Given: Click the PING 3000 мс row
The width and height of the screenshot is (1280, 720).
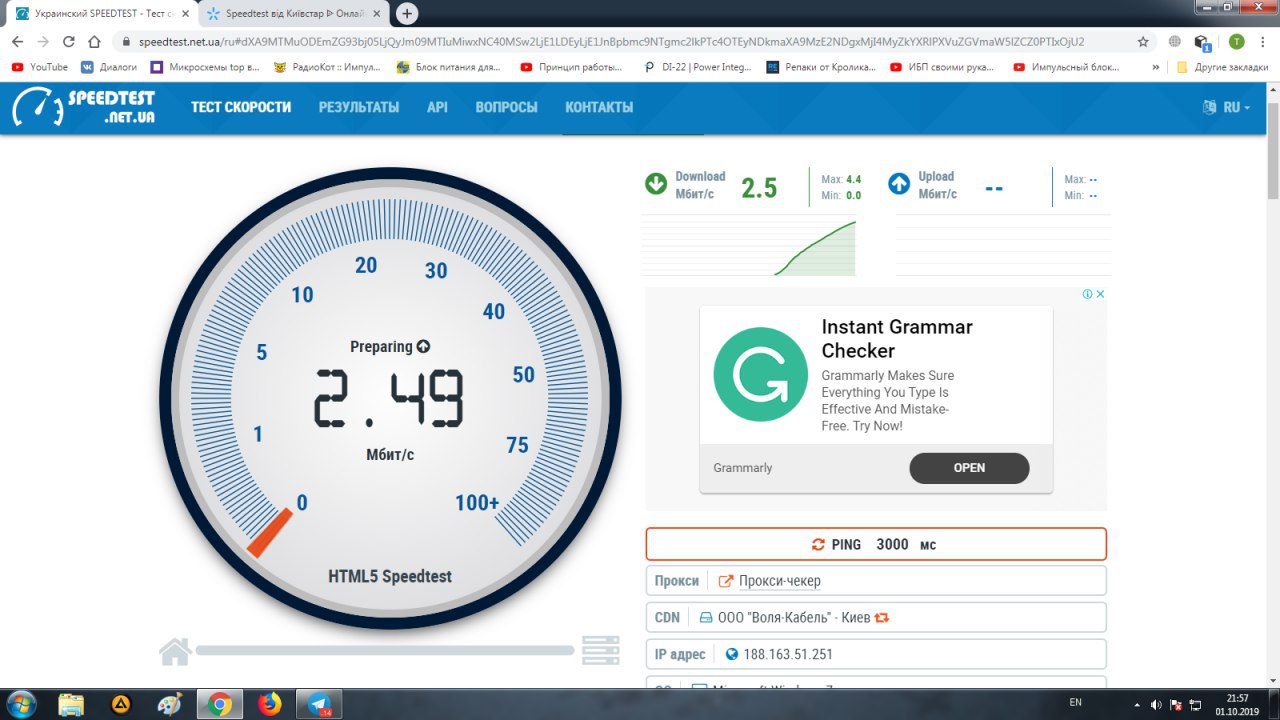Looking at the screenshot, I should 876,544.
